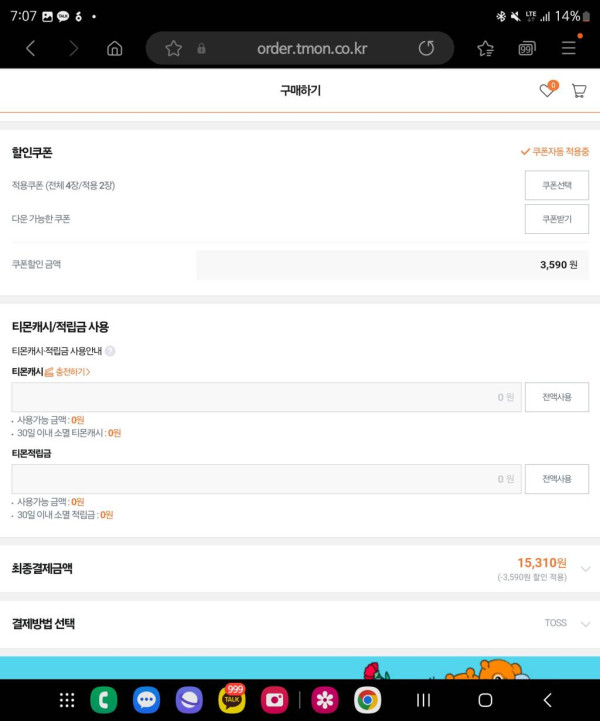Viewport: 600px width, 721px height.
Task: Bookmark page with star in address bar
Action: pyautogui.click(x=173, y=48)
